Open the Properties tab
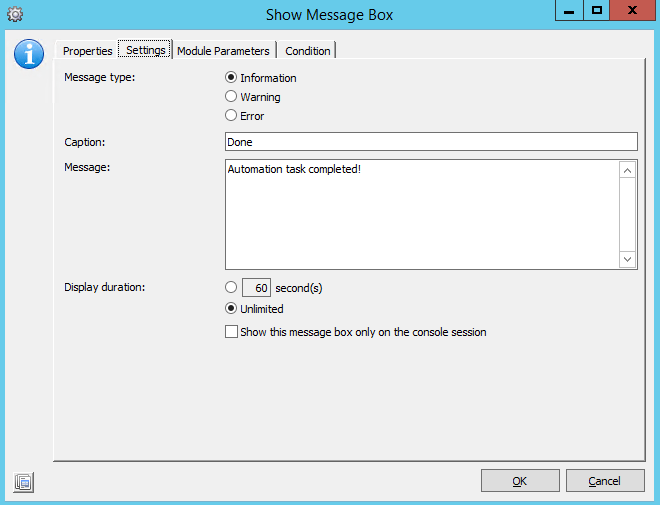This screenshot has height=505, width=660. click(87, 51)
